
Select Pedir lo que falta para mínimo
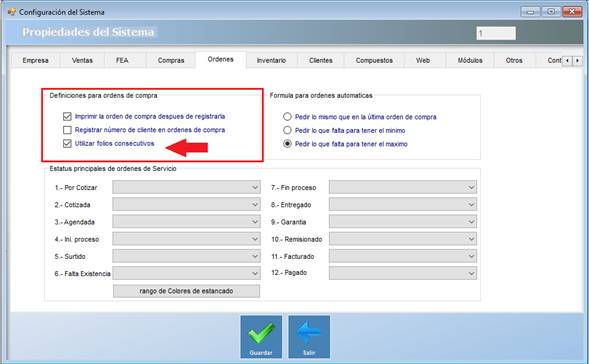[x=287, y=130]
